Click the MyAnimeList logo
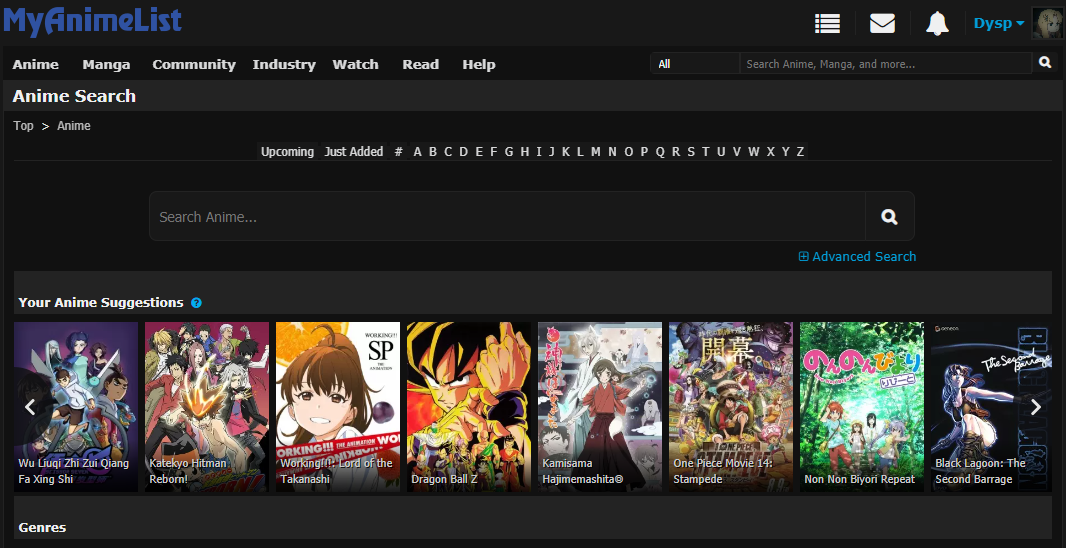Viewport: 1066px width, 548px height. pyautogui.click(x=92, y=20)
